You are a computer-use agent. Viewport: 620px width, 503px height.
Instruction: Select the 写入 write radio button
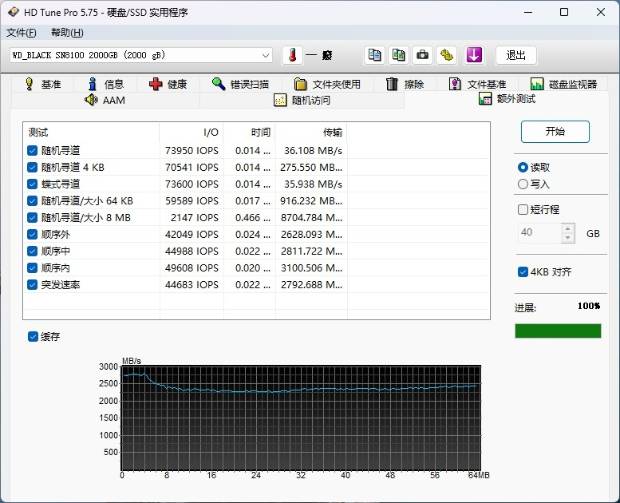523,184
